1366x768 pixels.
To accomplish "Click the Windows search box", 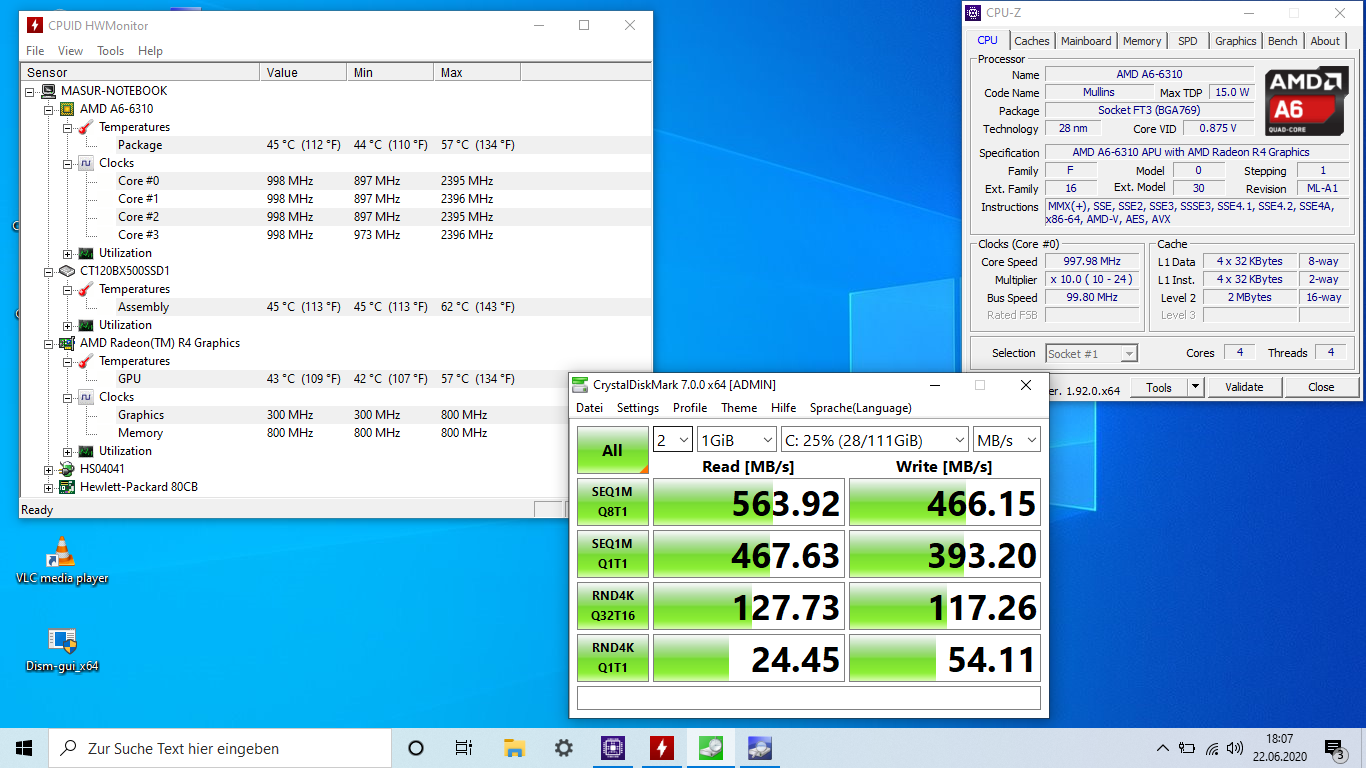I will click(220, 748).
